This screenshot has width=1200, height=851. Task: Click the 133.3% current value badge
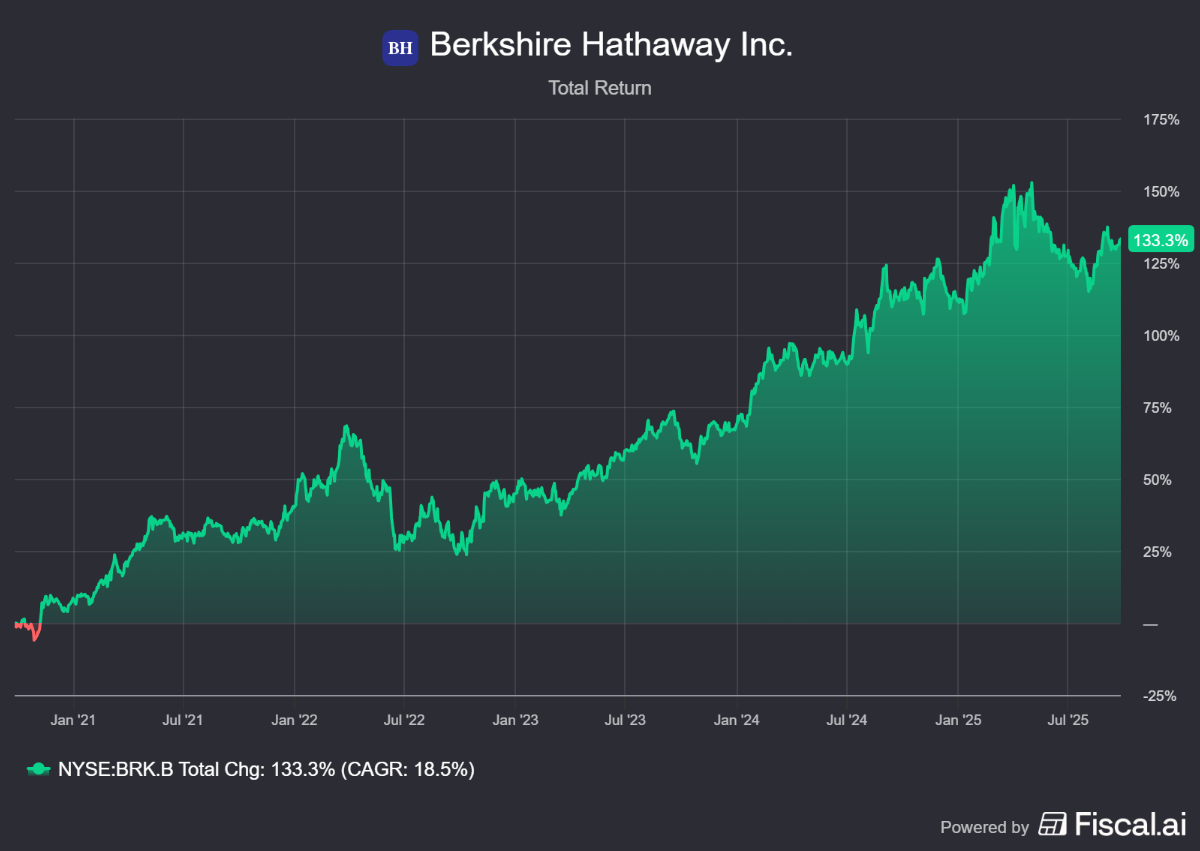click(1159, 240)
